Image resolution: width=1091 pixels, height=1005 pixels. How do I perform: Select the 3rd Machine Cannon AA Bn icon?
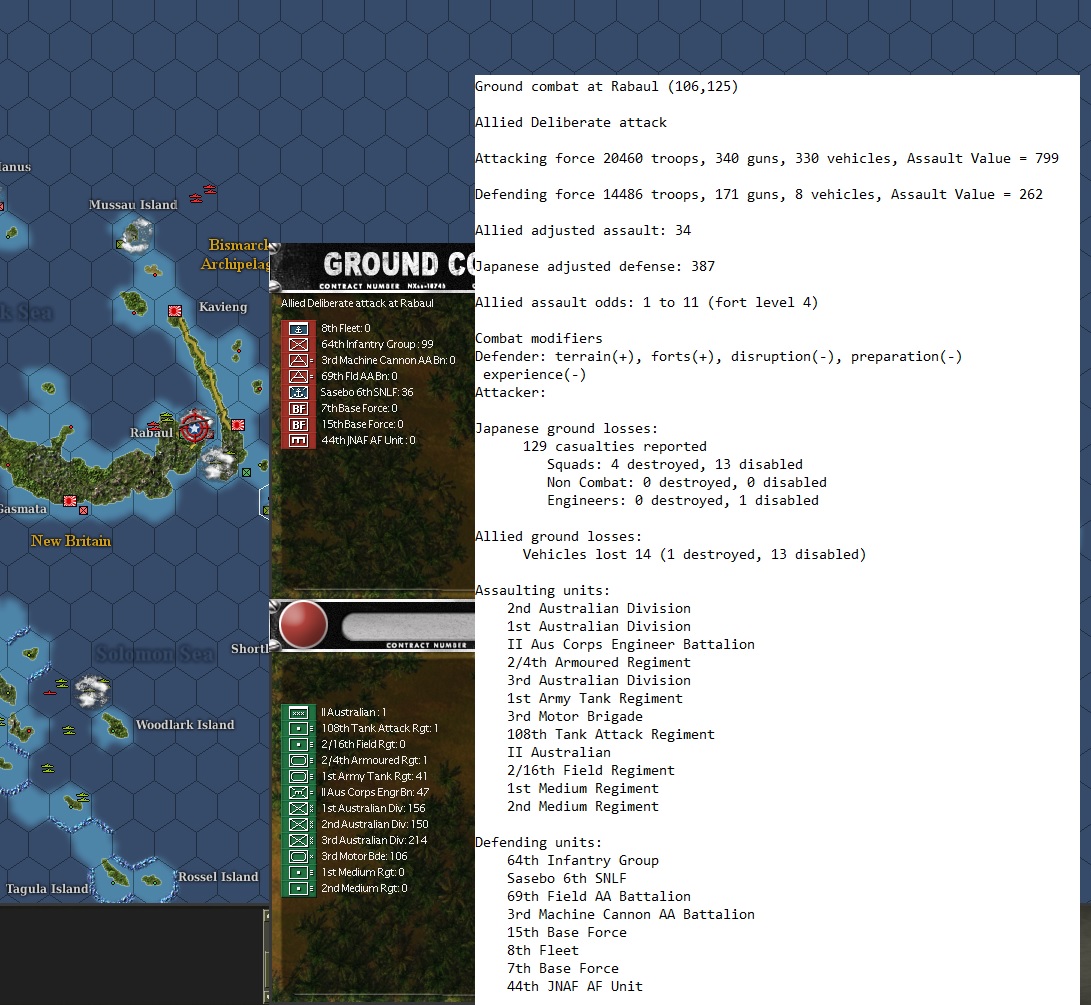click(x=298, y=361)
